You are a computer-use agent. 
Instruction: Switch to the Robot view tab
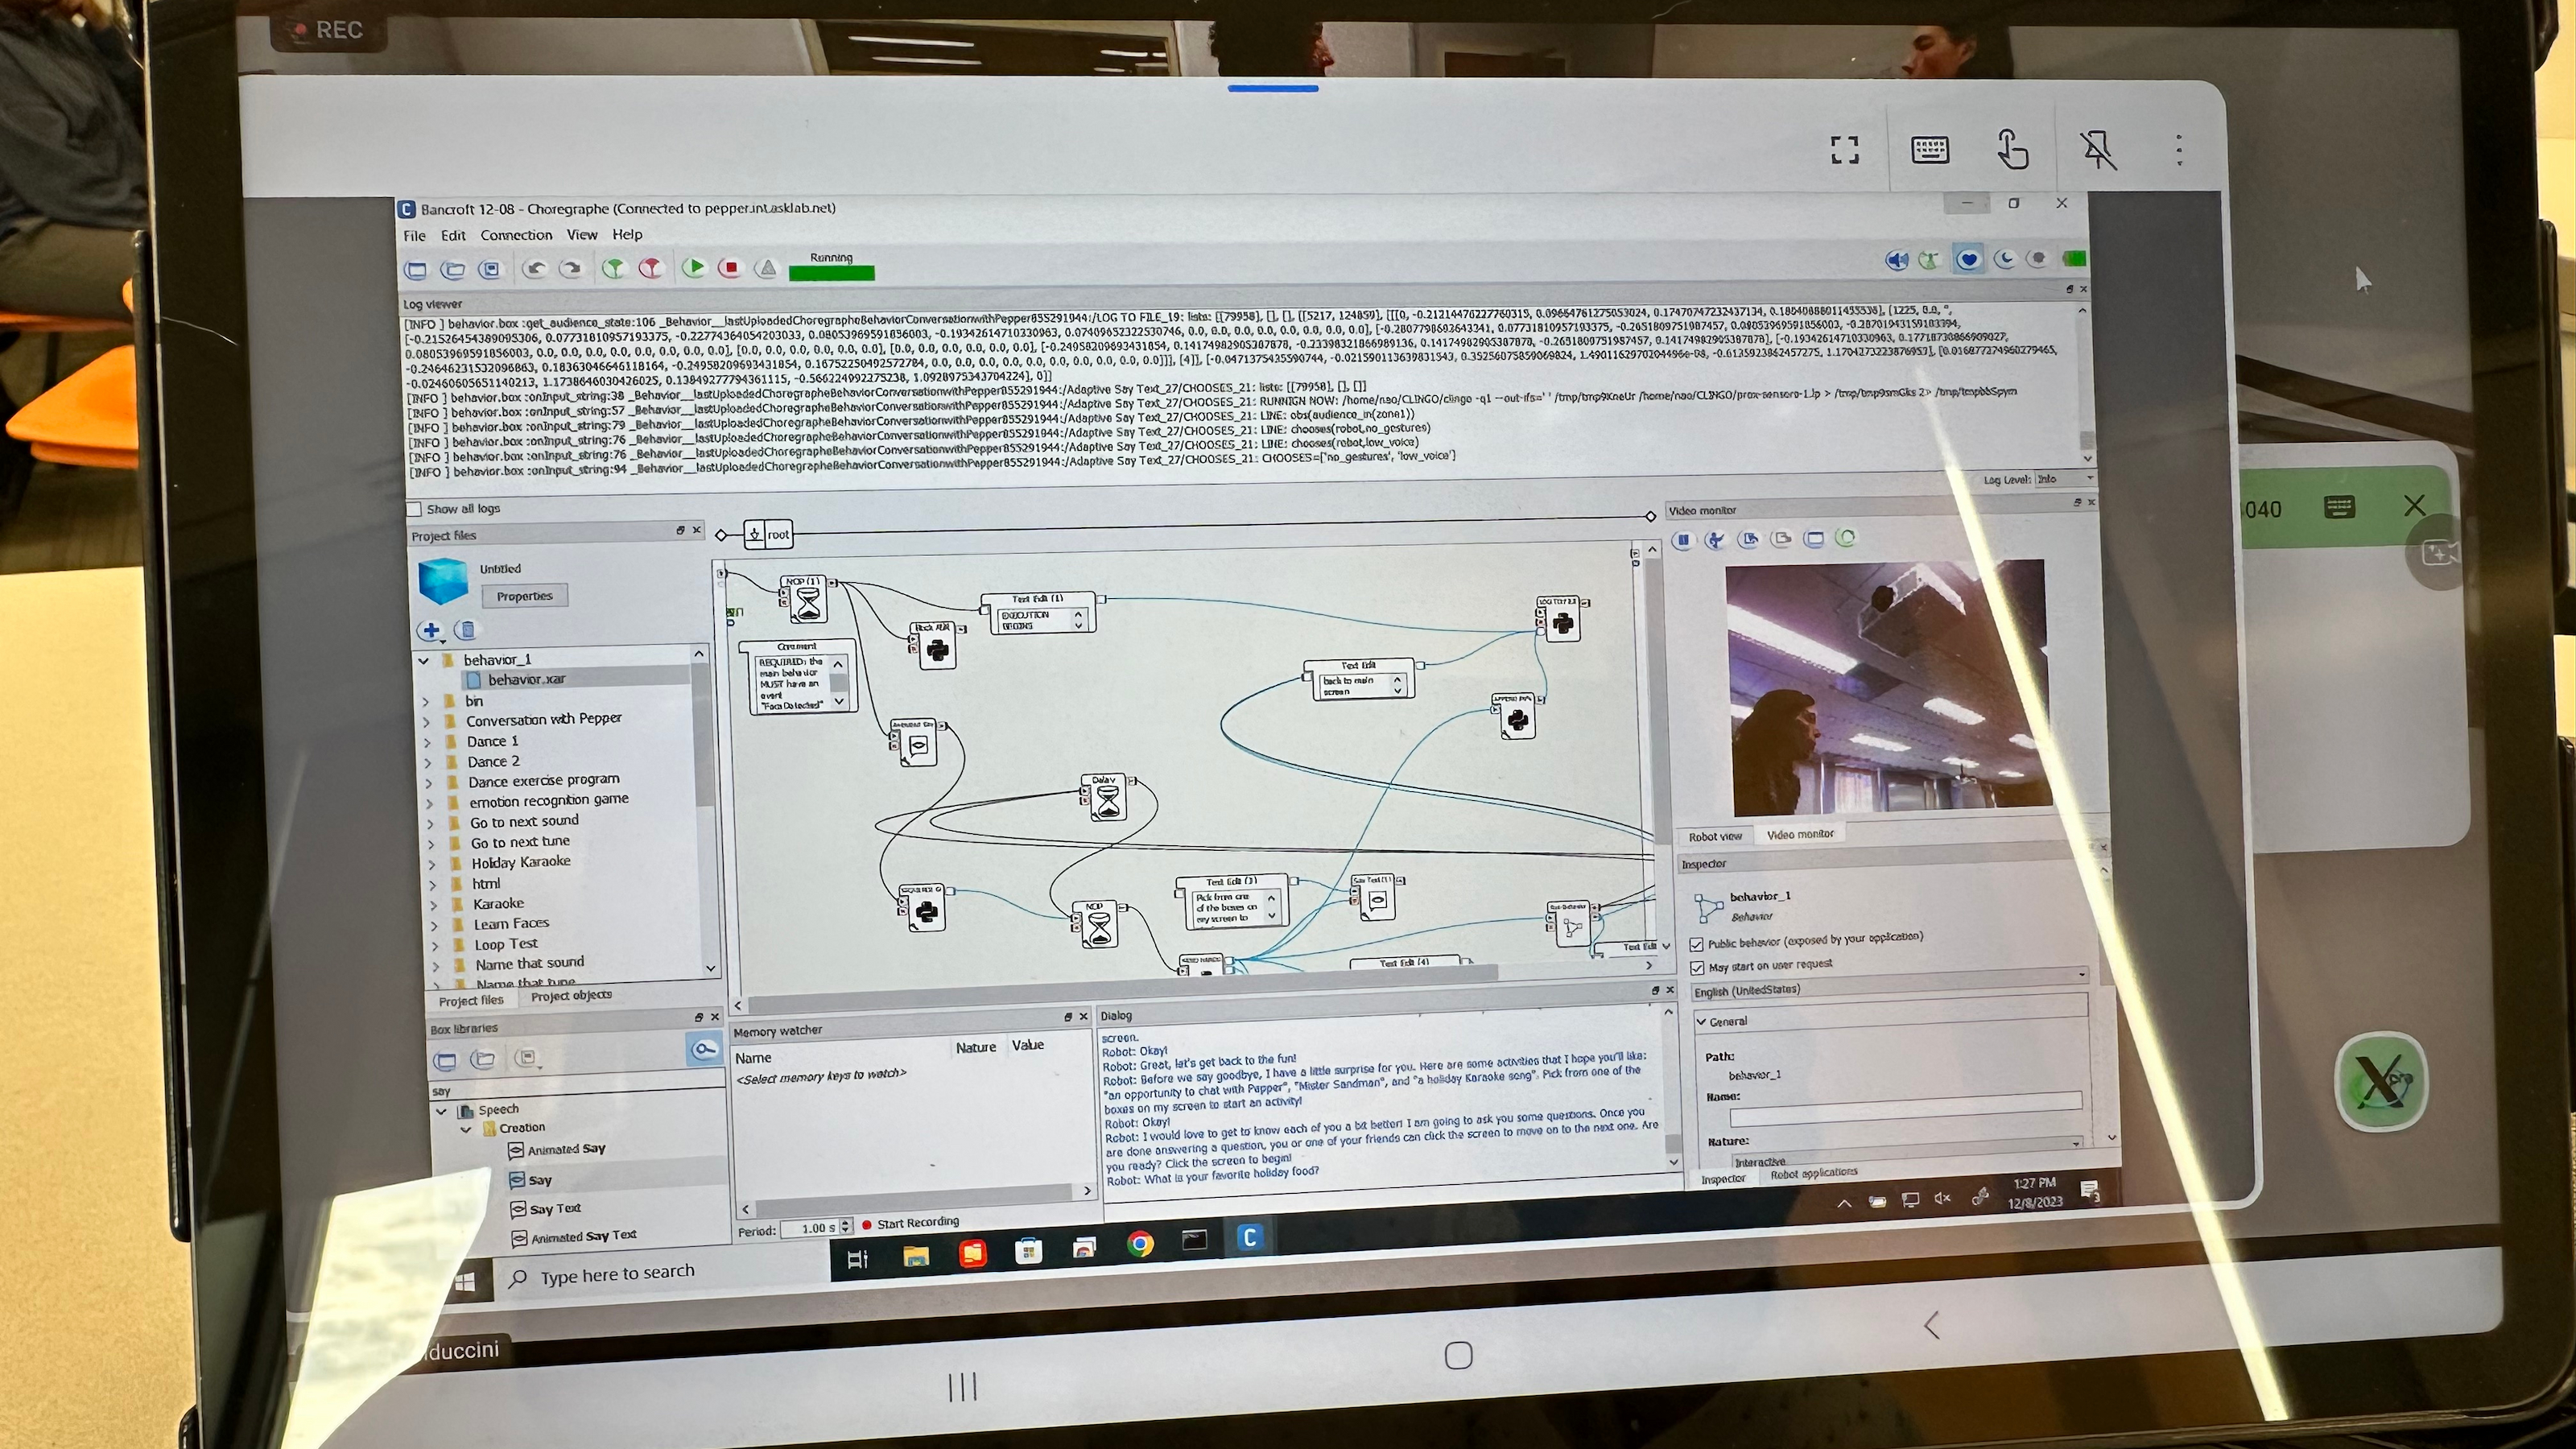(1715, 837)
